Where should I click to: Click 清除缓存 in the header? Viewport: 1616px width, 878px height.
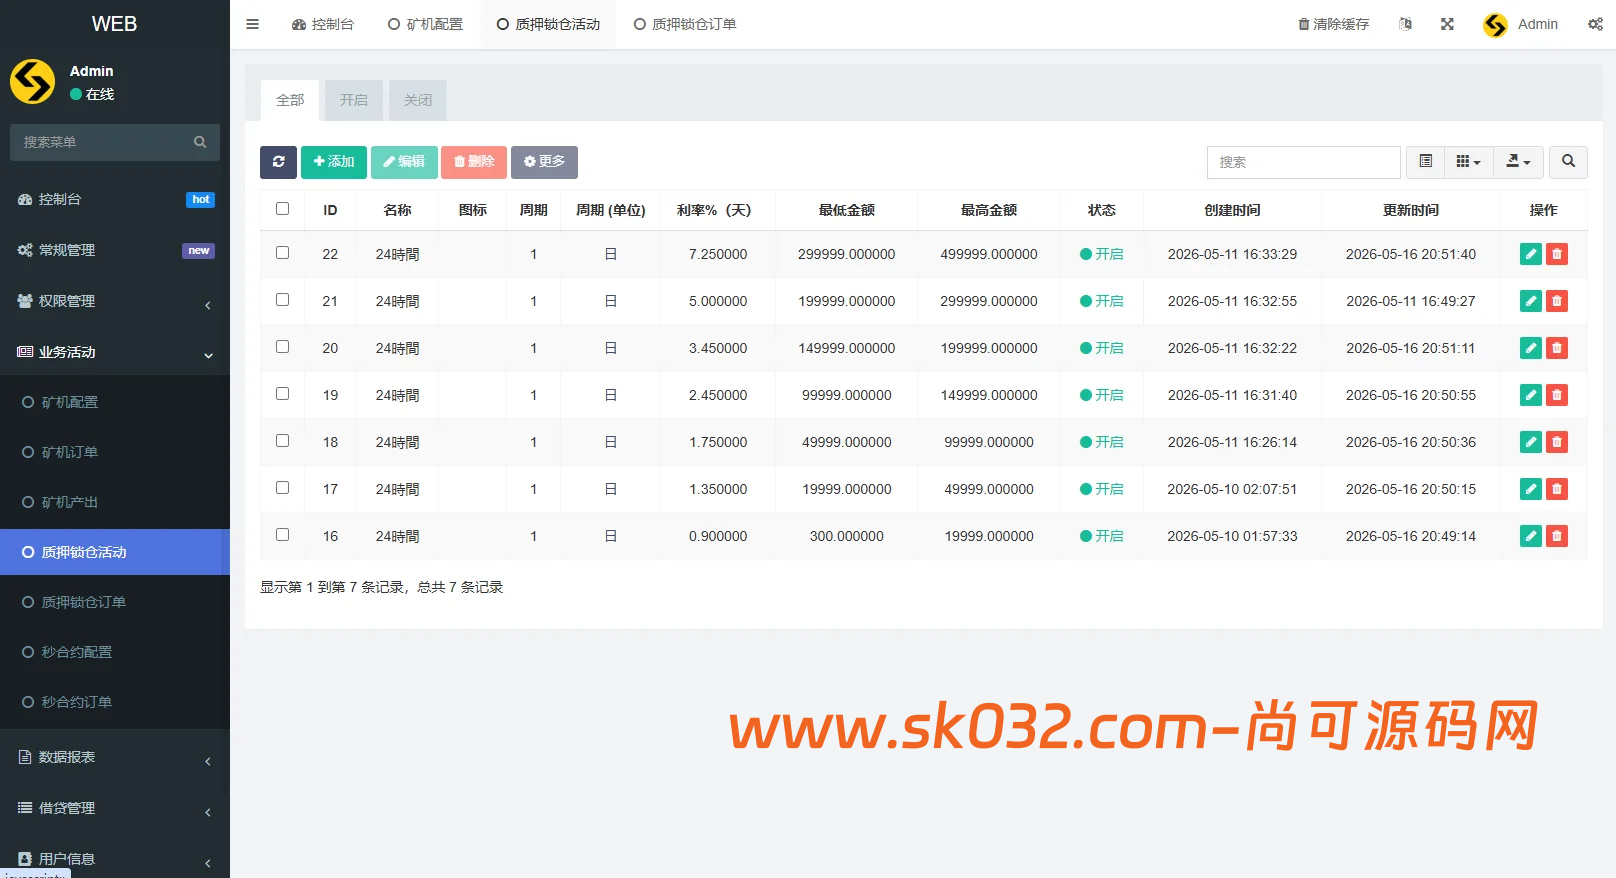(x=1334, y=24)
